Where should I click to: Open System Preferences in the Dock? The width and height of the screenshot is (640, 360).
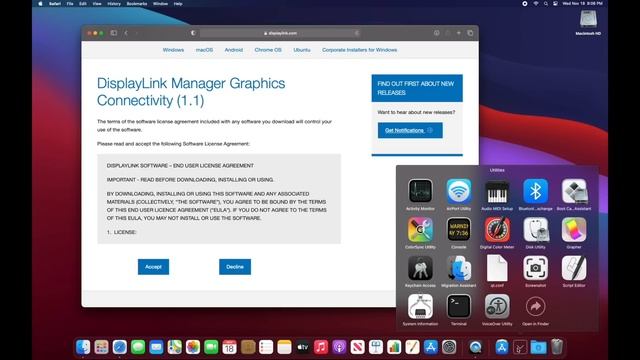coord(449,347)
